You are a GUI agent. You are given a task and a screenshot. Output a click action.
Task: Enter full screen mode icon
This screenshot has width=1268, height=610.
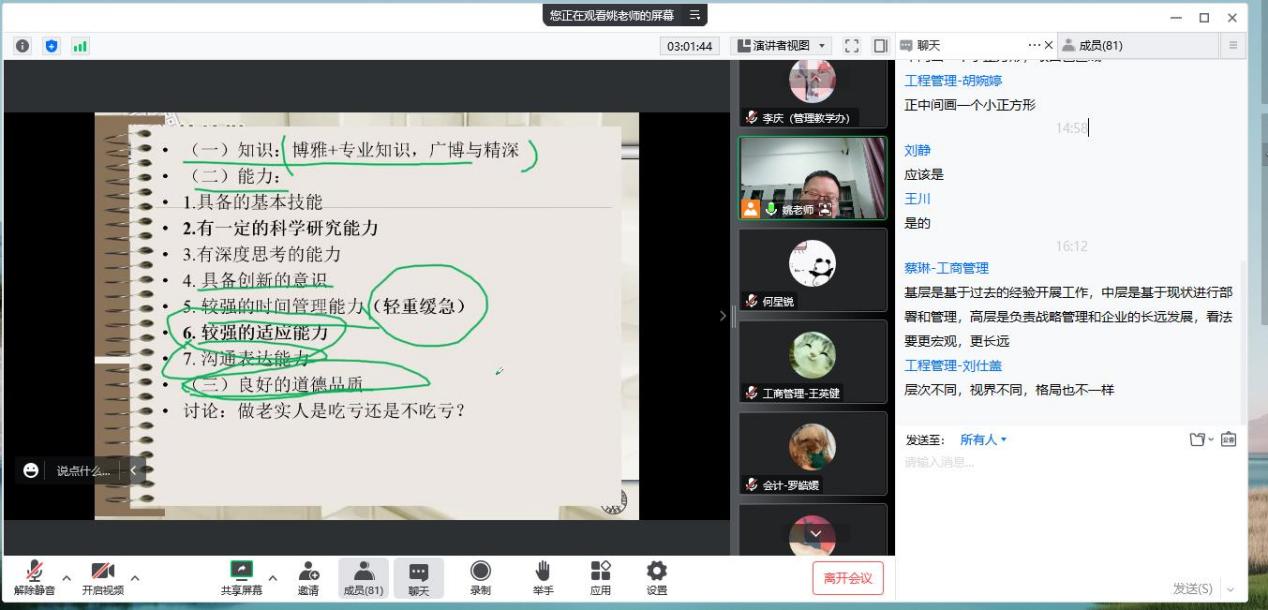click(x=852, y=46)
